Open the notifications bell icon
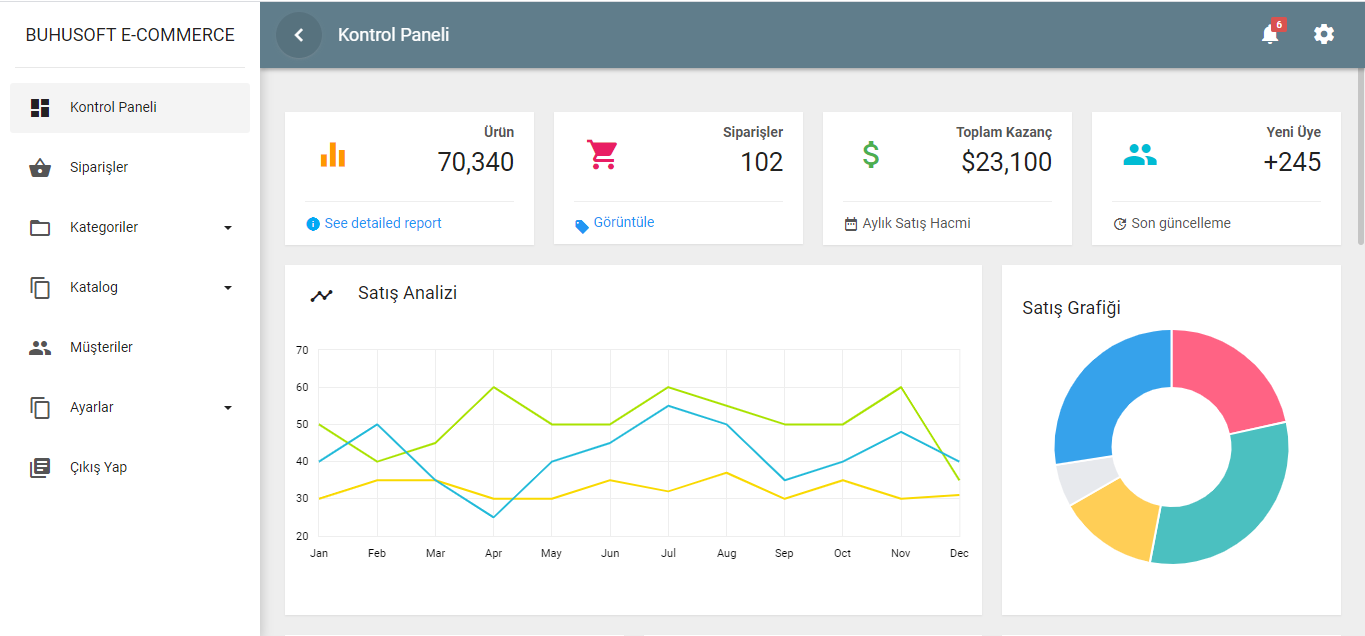The image size is (1365, 636). click(x=1270, y=35)
